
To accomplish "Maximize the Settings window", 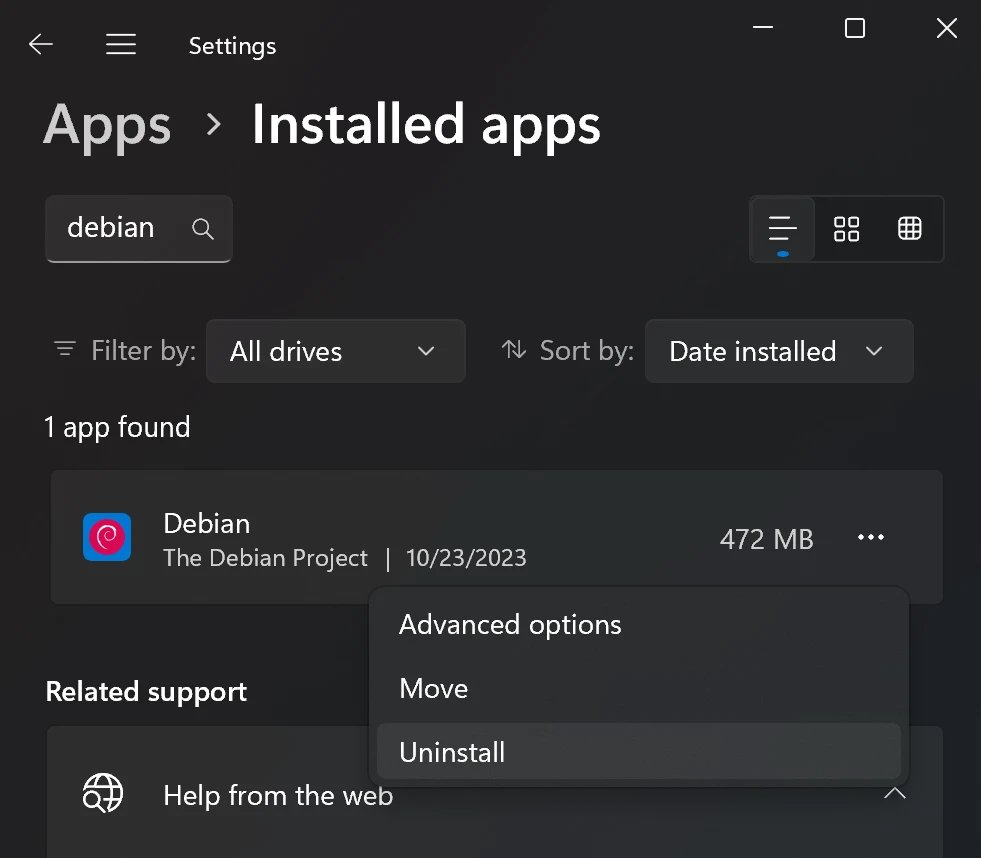I will coord(855,29).
